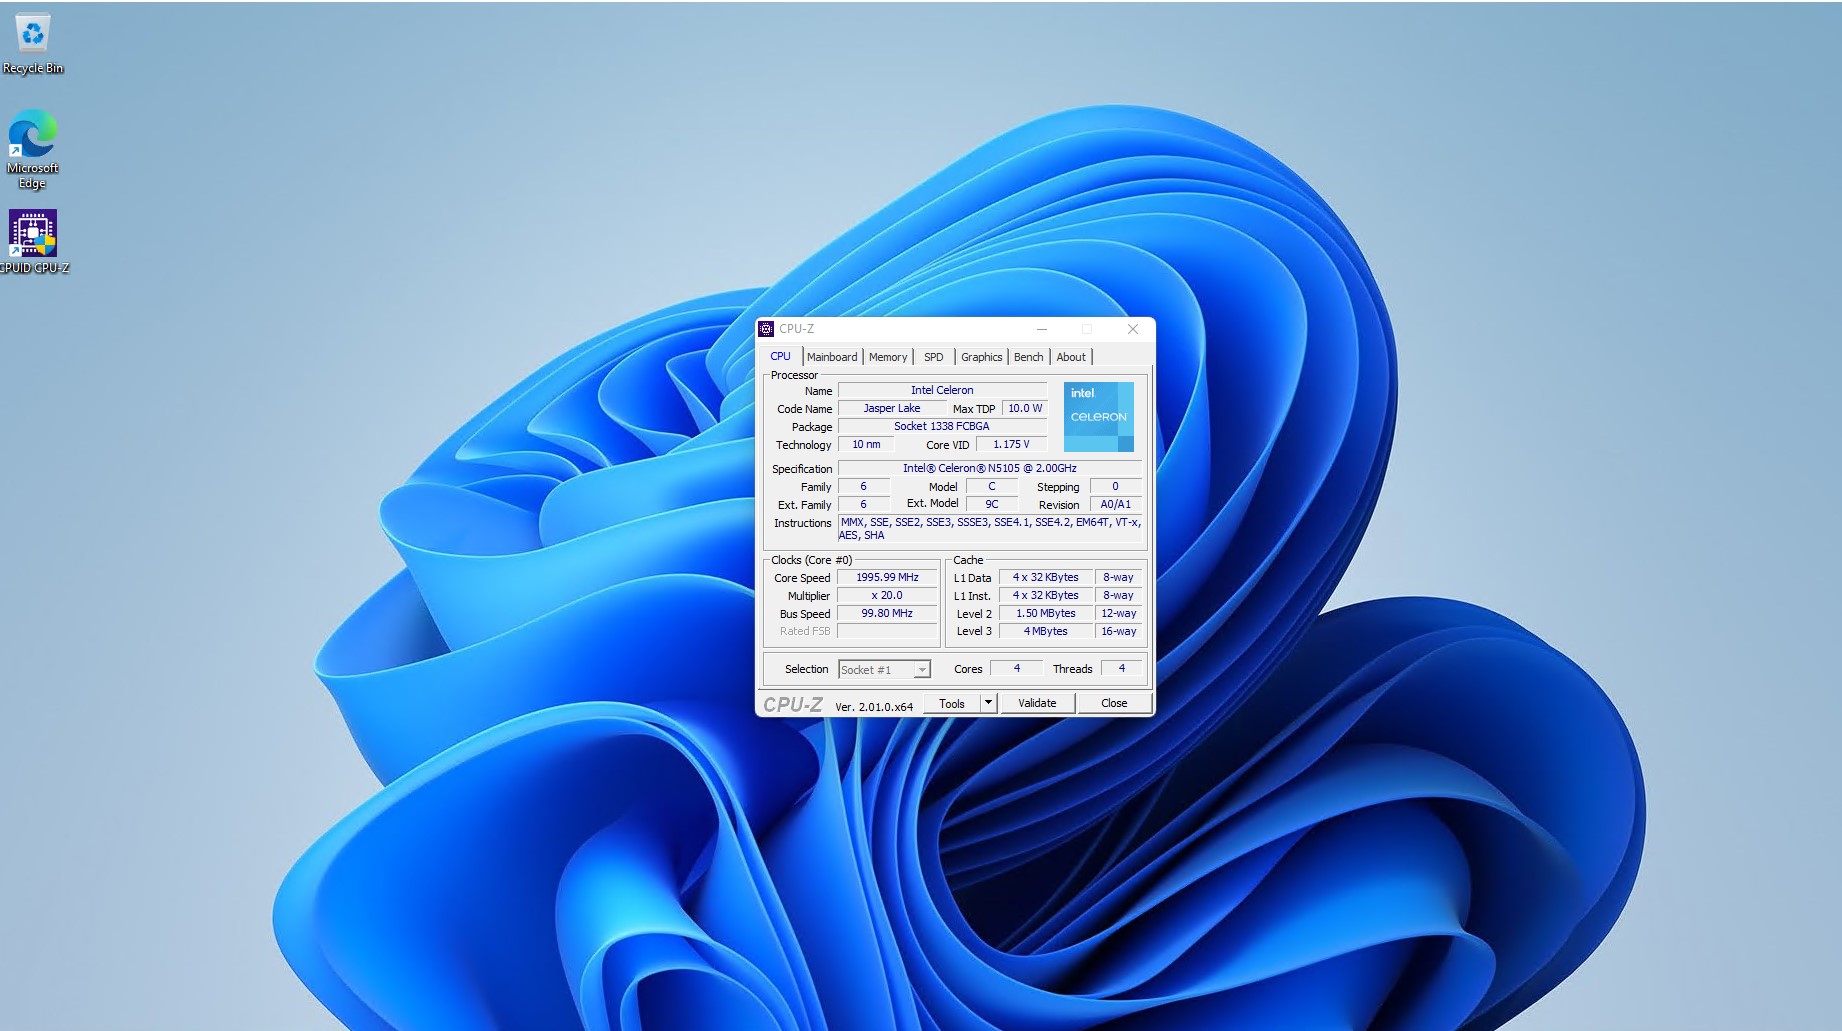This screenshot has height=1031, width=1842.
Task: Expand the Tools button dropdown arrow
Action: [x=988, y=703]
